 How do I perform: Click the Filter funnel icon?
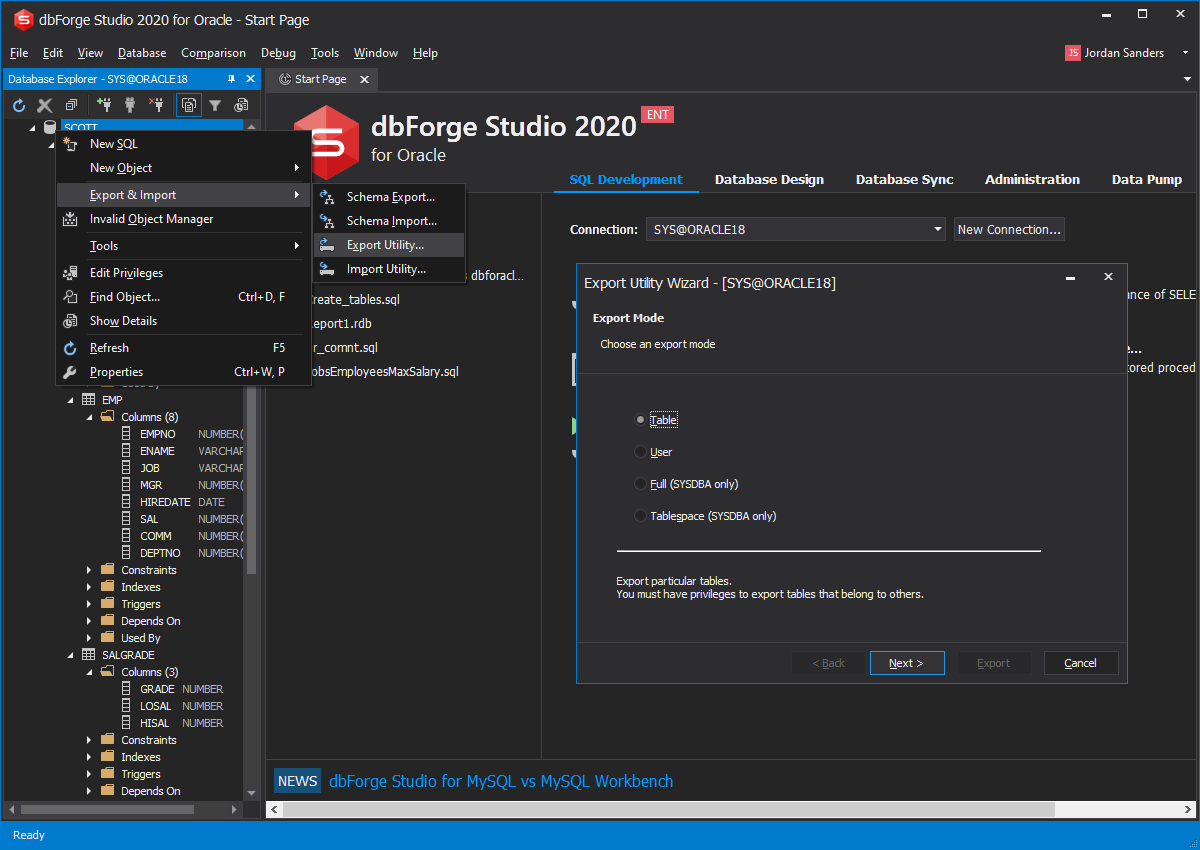coord(214,105)
